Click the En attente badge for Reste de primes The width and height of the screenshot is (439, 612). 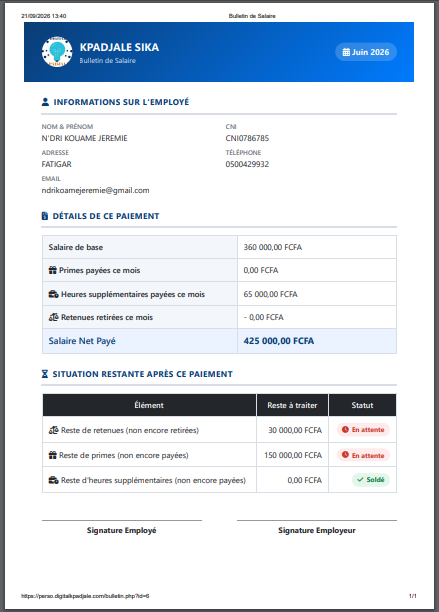363,455
